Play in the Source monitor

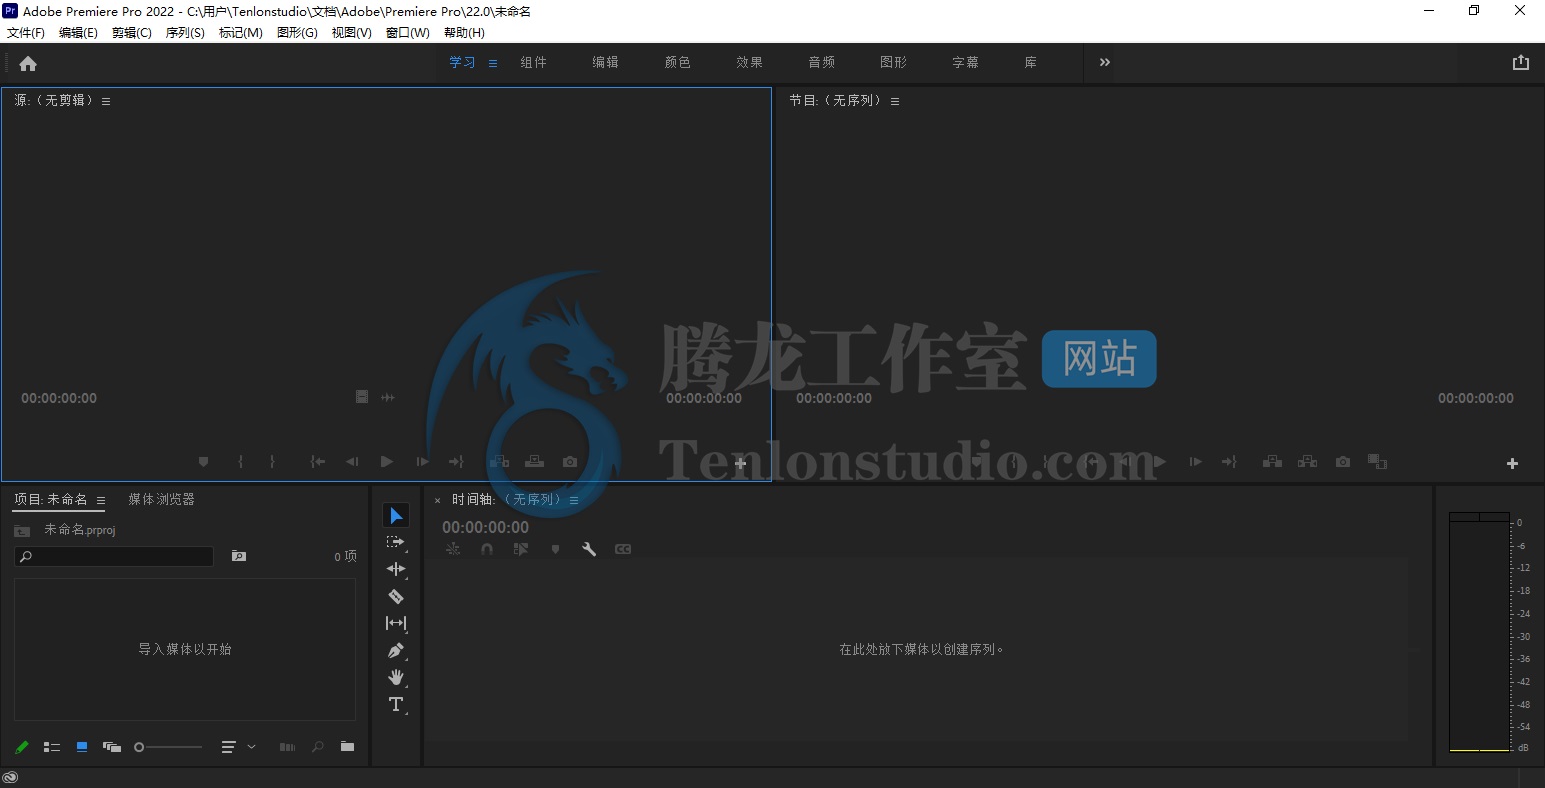tap(387, 461)
